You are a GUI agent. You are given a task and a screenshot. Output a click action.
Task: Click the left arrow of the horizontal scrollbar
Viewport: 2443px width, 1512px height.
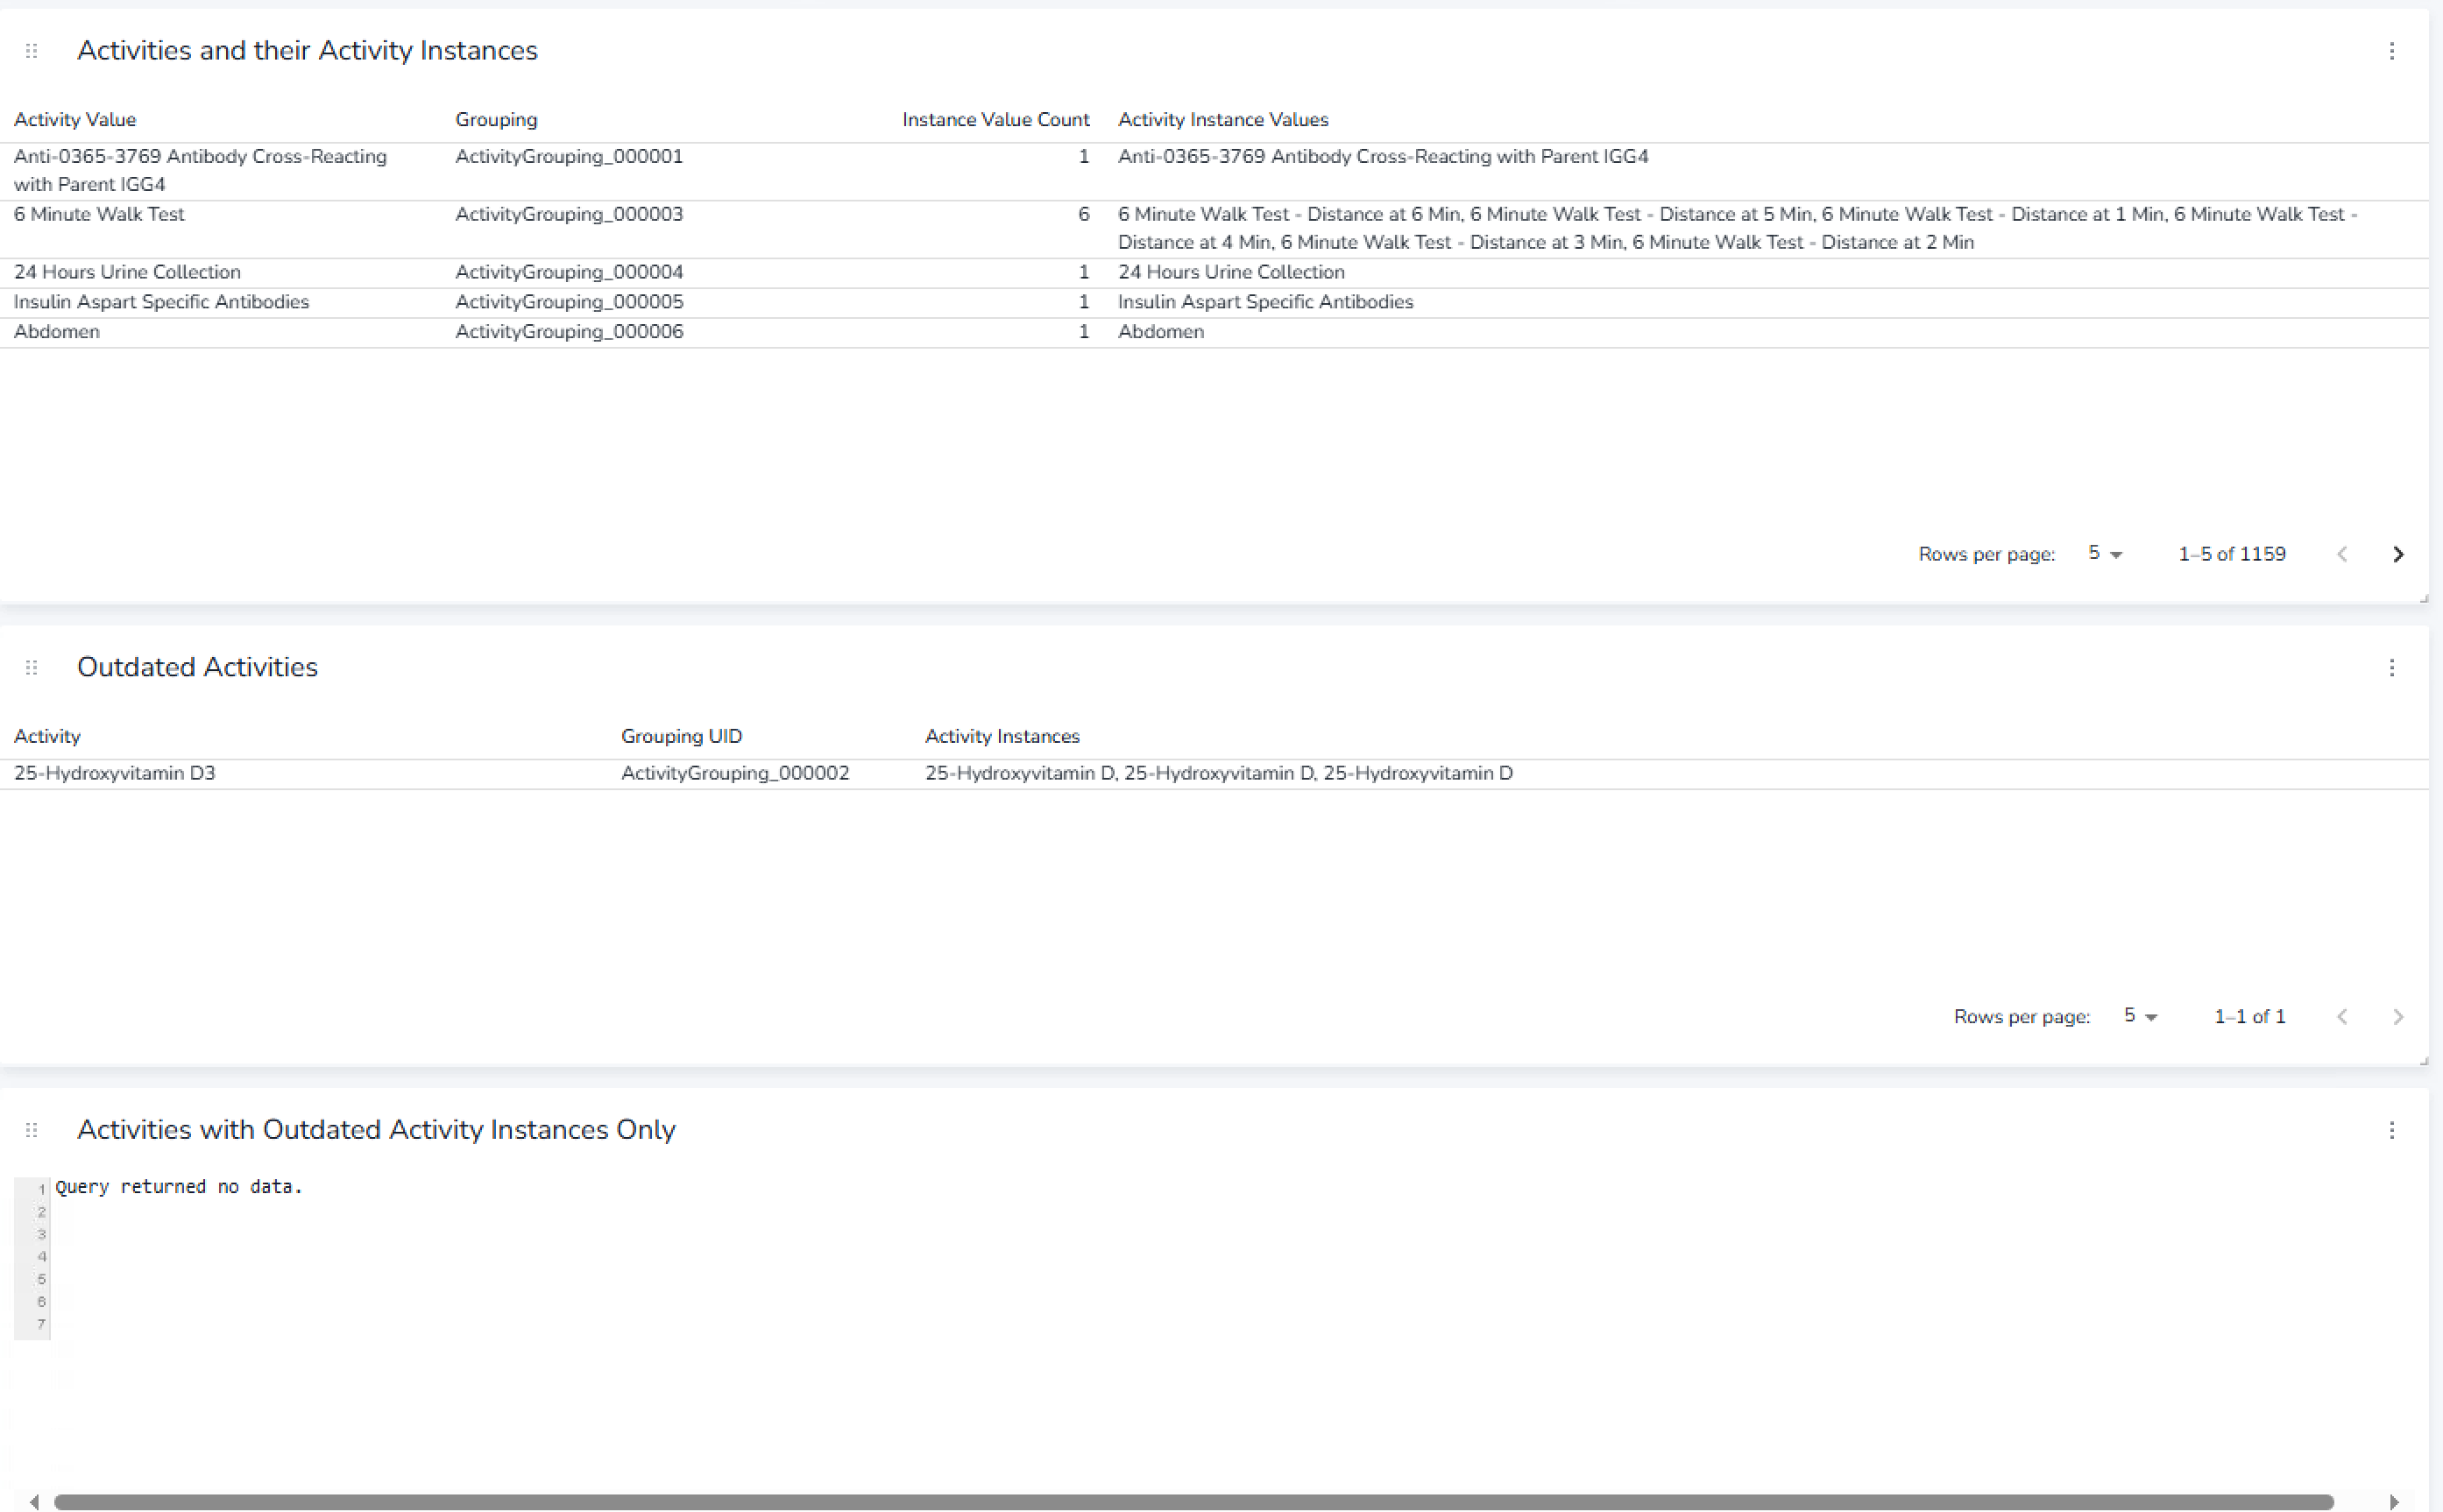point(34,1502)
